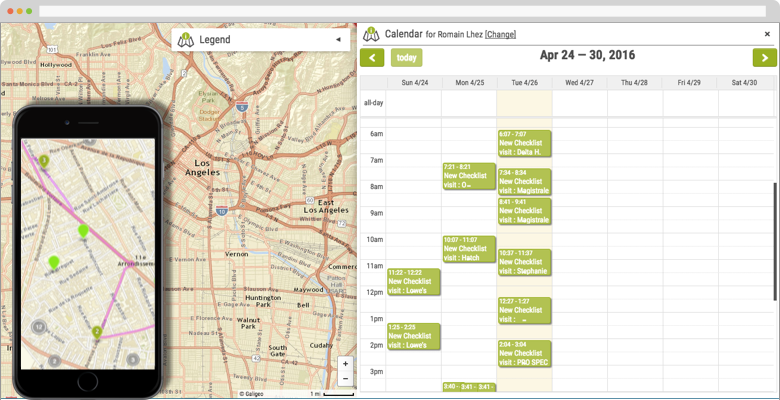The image size is (780, 400).
Task: Click the Change user link
Action: pyautogui.click(x=500, y=35)
